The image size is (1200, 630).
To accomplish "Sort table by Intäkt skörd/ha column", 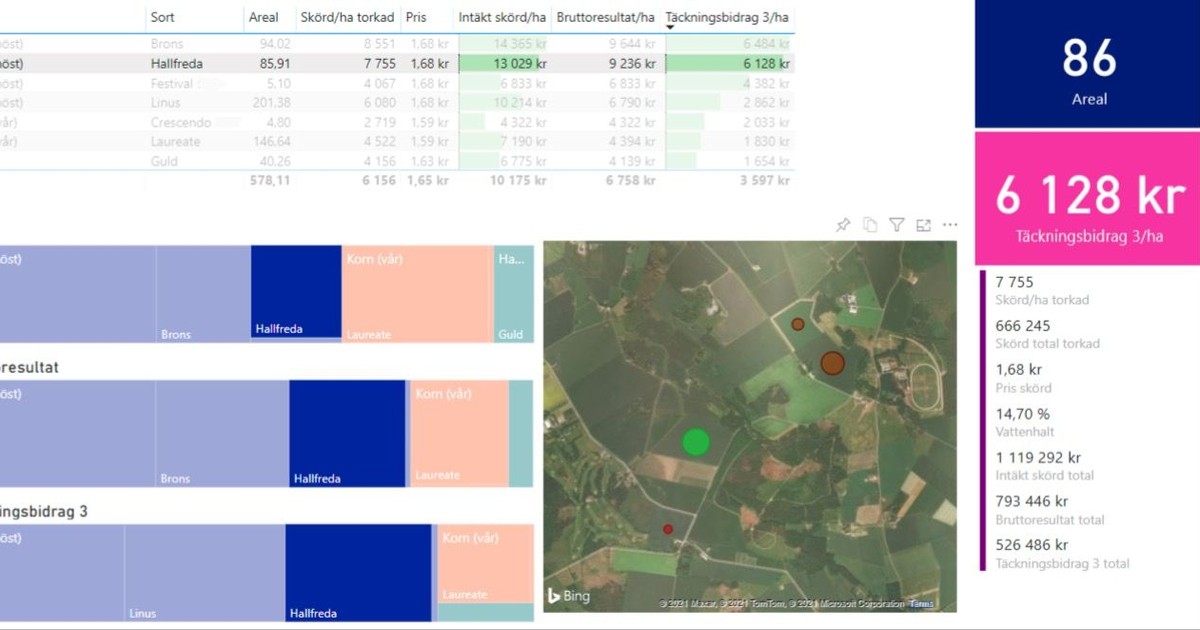I will pyautogui.click(x=502, y=18).
